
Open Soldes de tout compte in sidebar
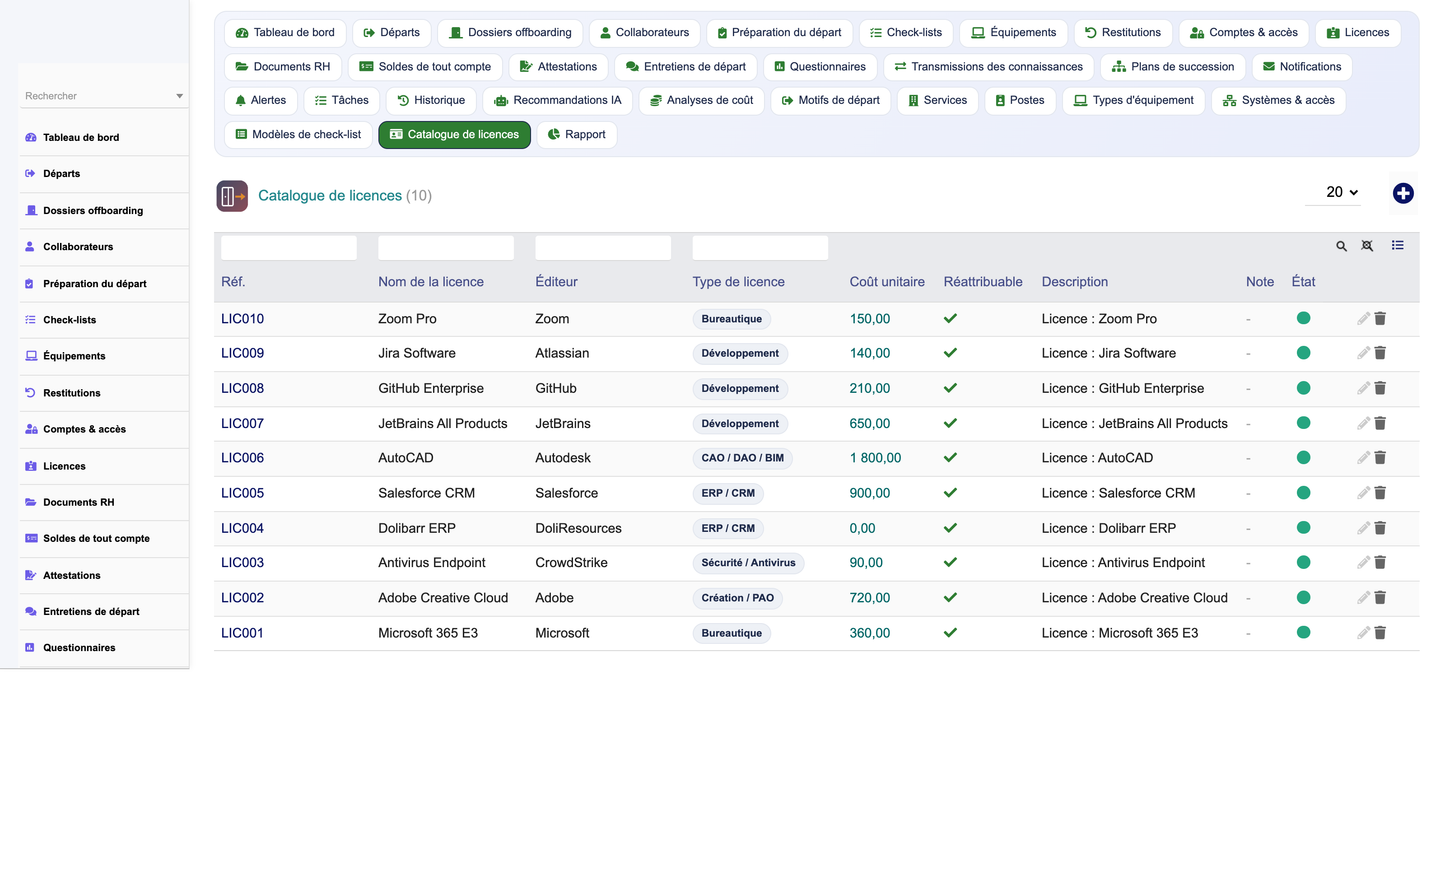tap(104, 538)
